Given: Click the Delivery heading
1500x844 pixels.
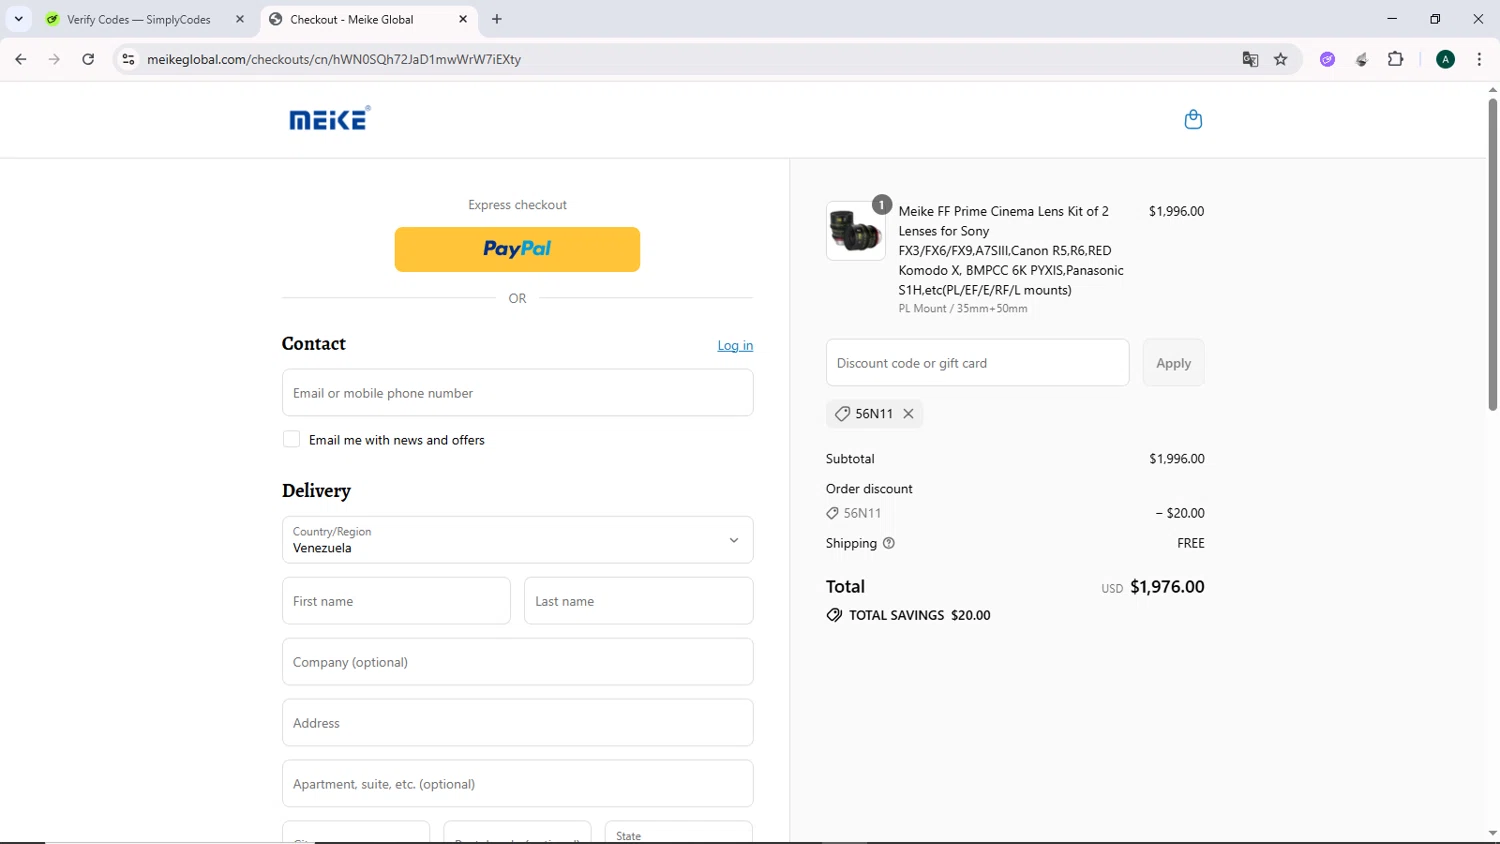Looking at the screenshot, I should pos(316,491).
